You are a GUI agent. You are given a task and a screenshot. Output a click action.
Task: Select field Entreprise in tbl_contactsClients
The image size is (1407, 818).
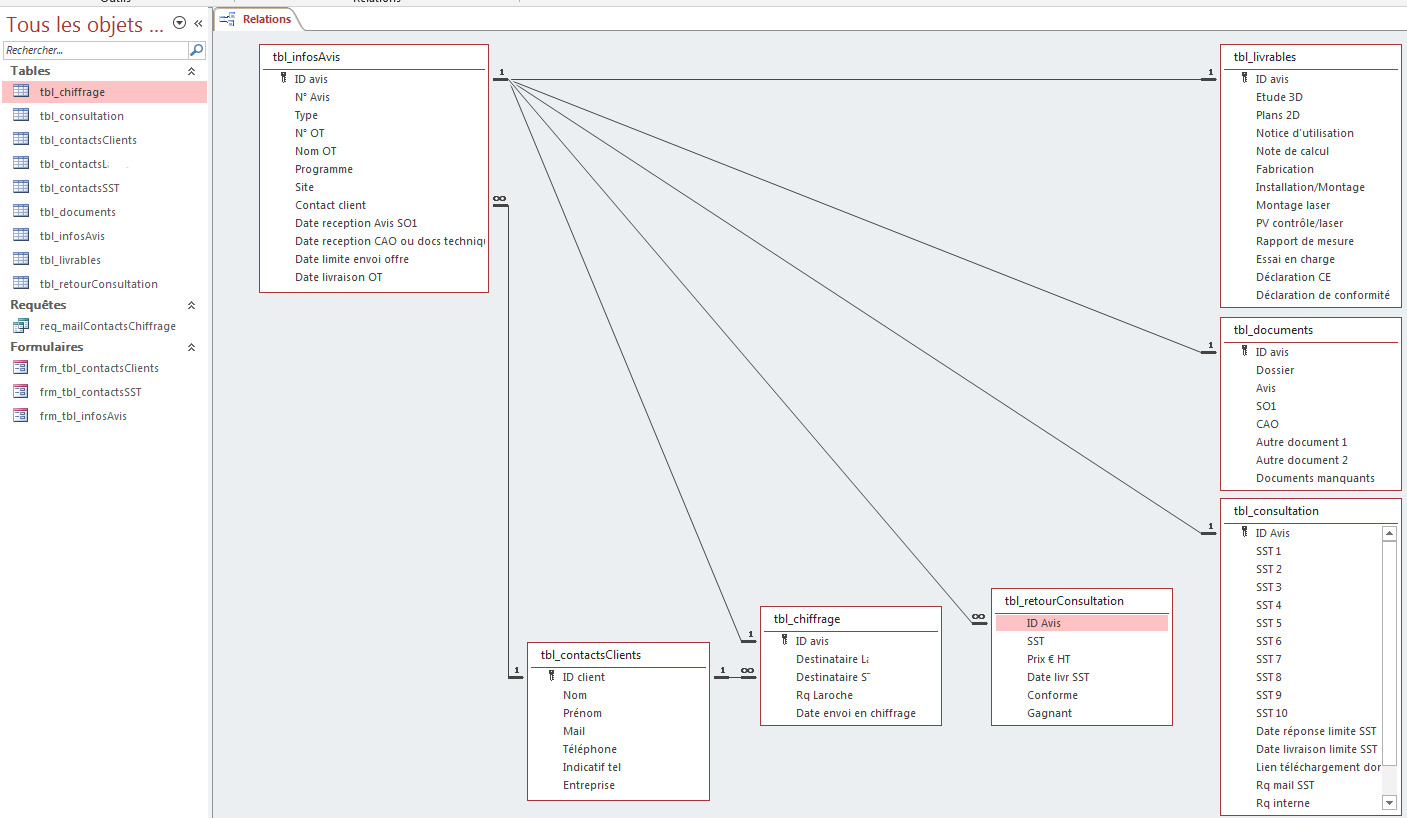pos(588,785)
